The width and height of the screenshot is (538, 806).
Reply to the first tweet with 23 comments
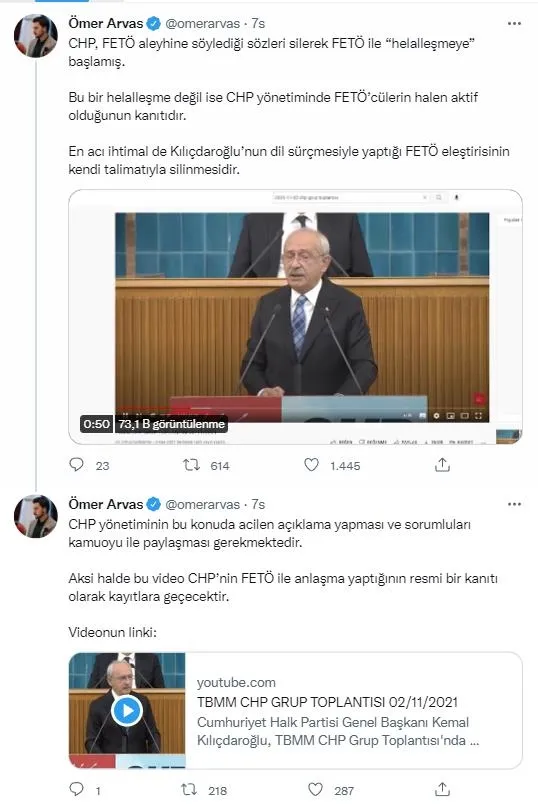(x=77, y=465)
